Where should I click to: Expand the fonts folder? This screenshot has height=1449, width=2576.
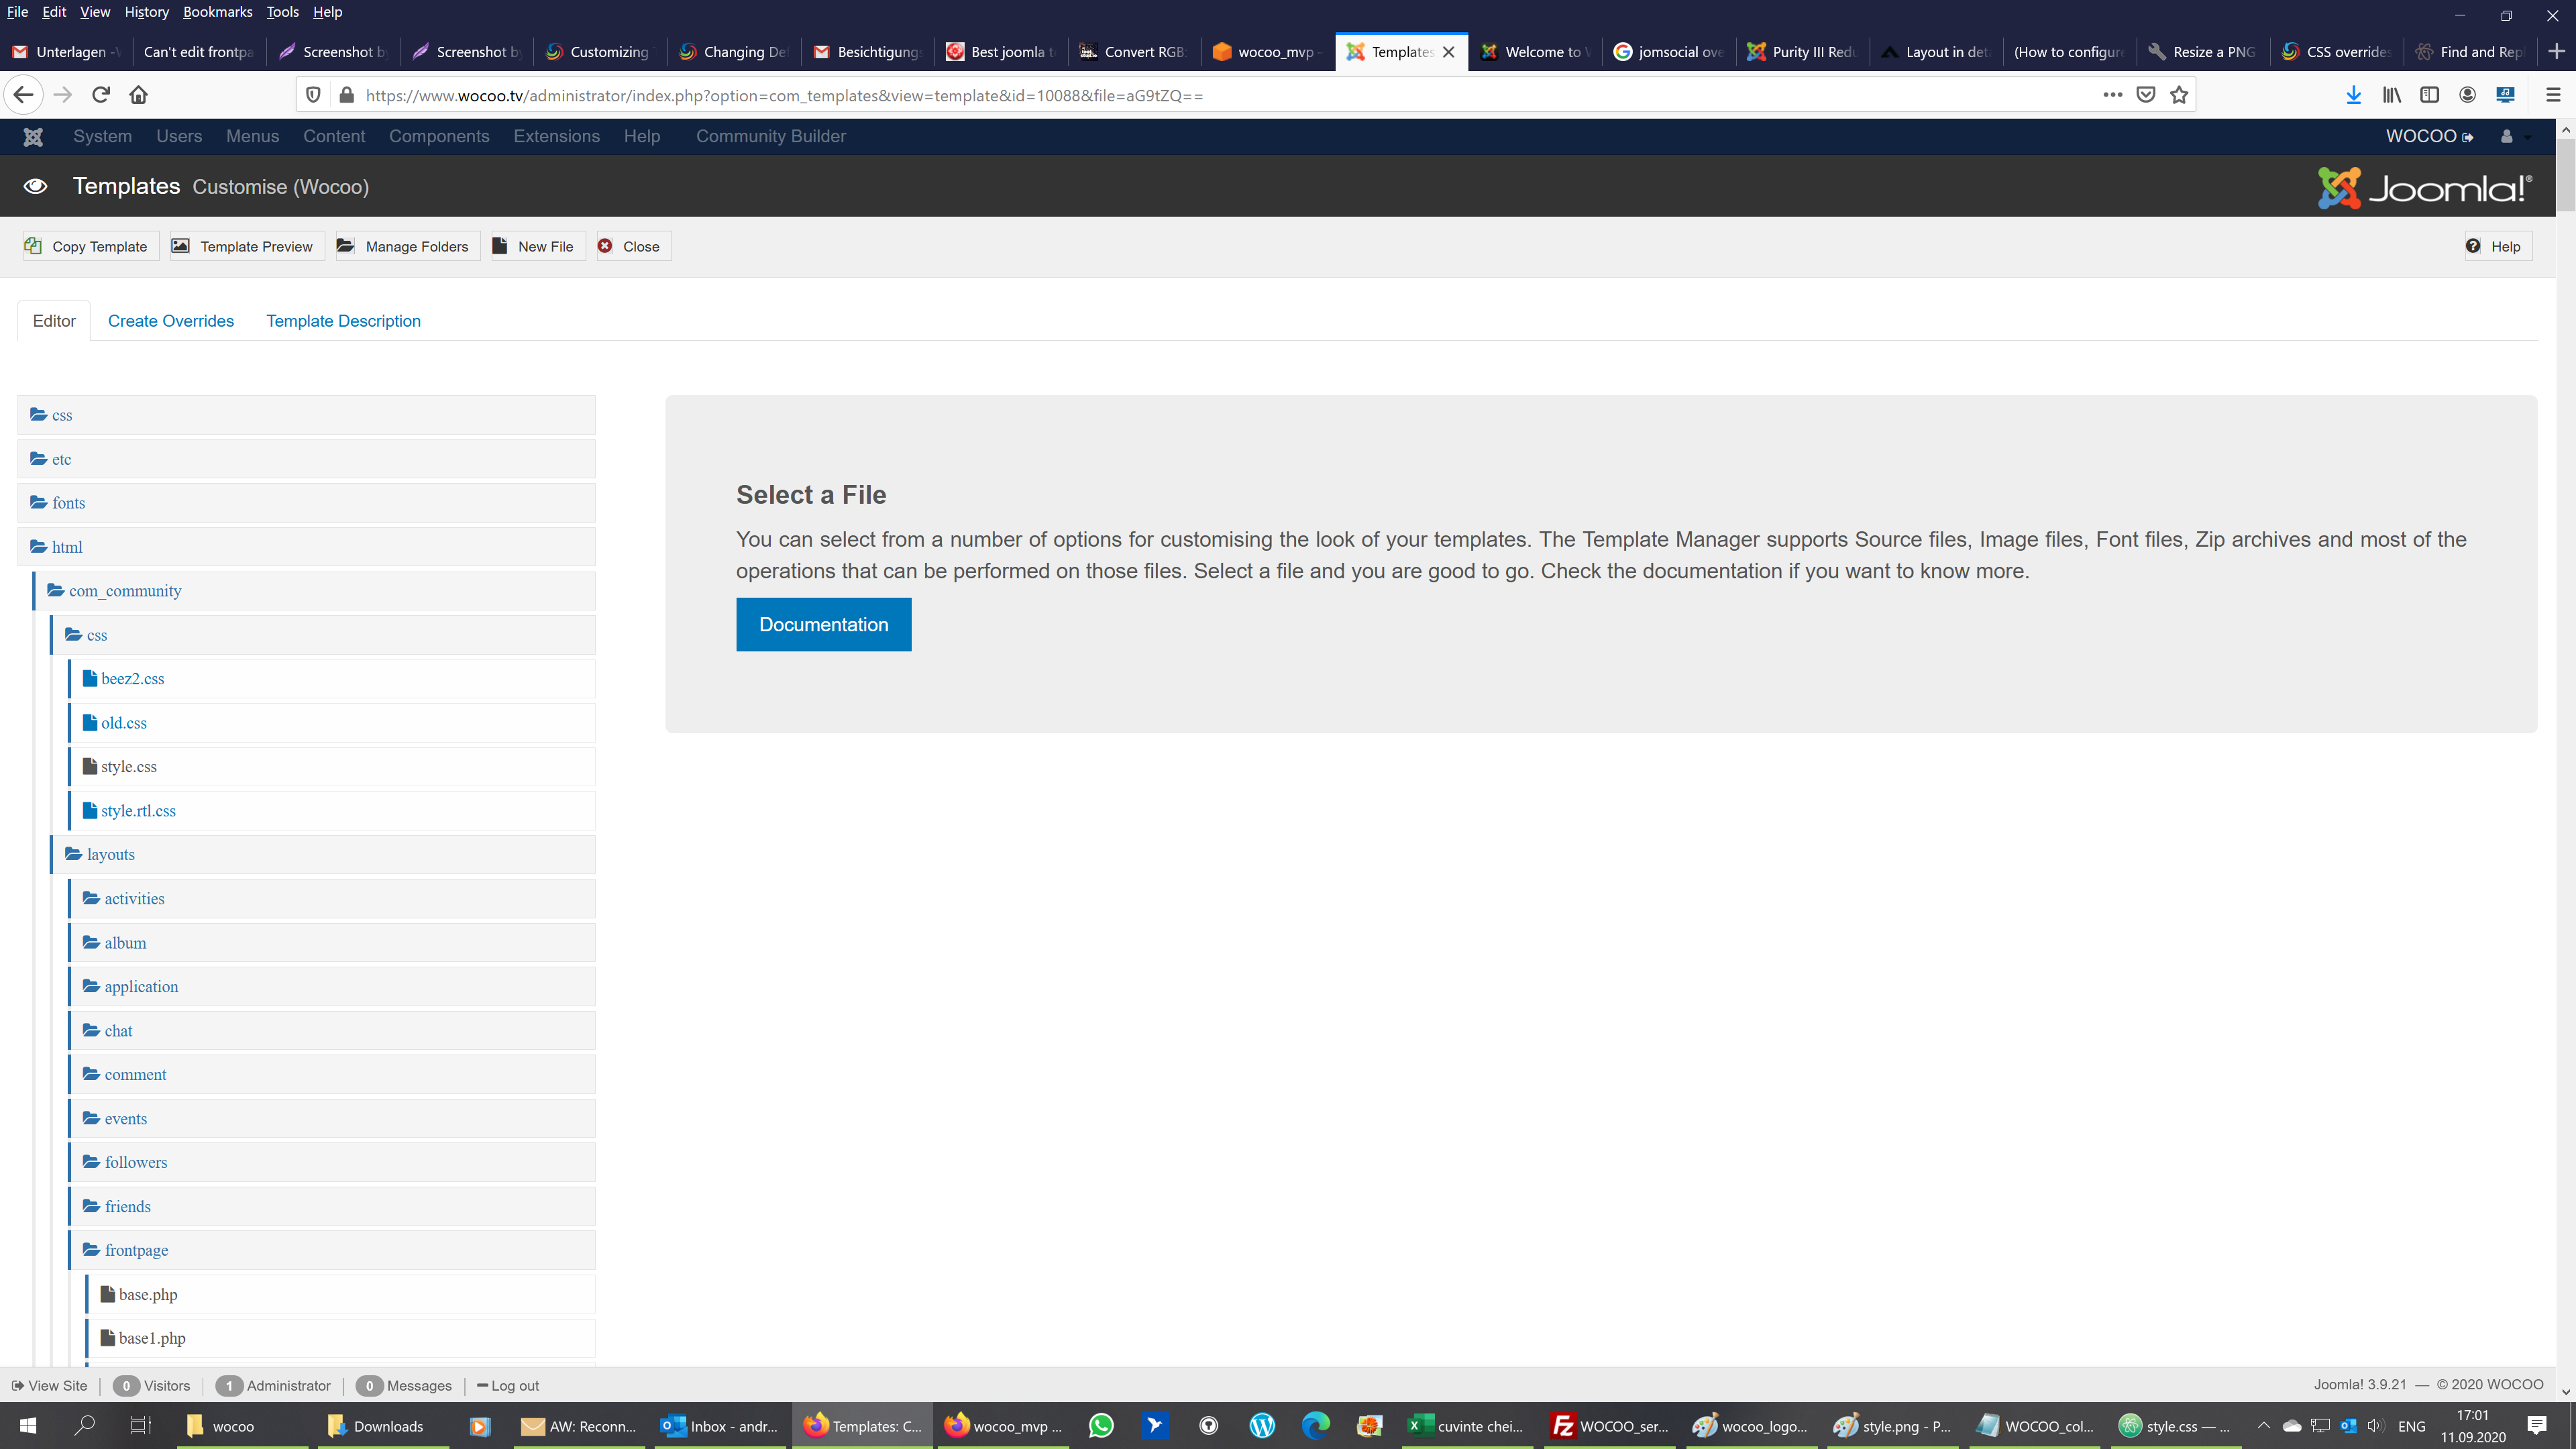[68, 503]
